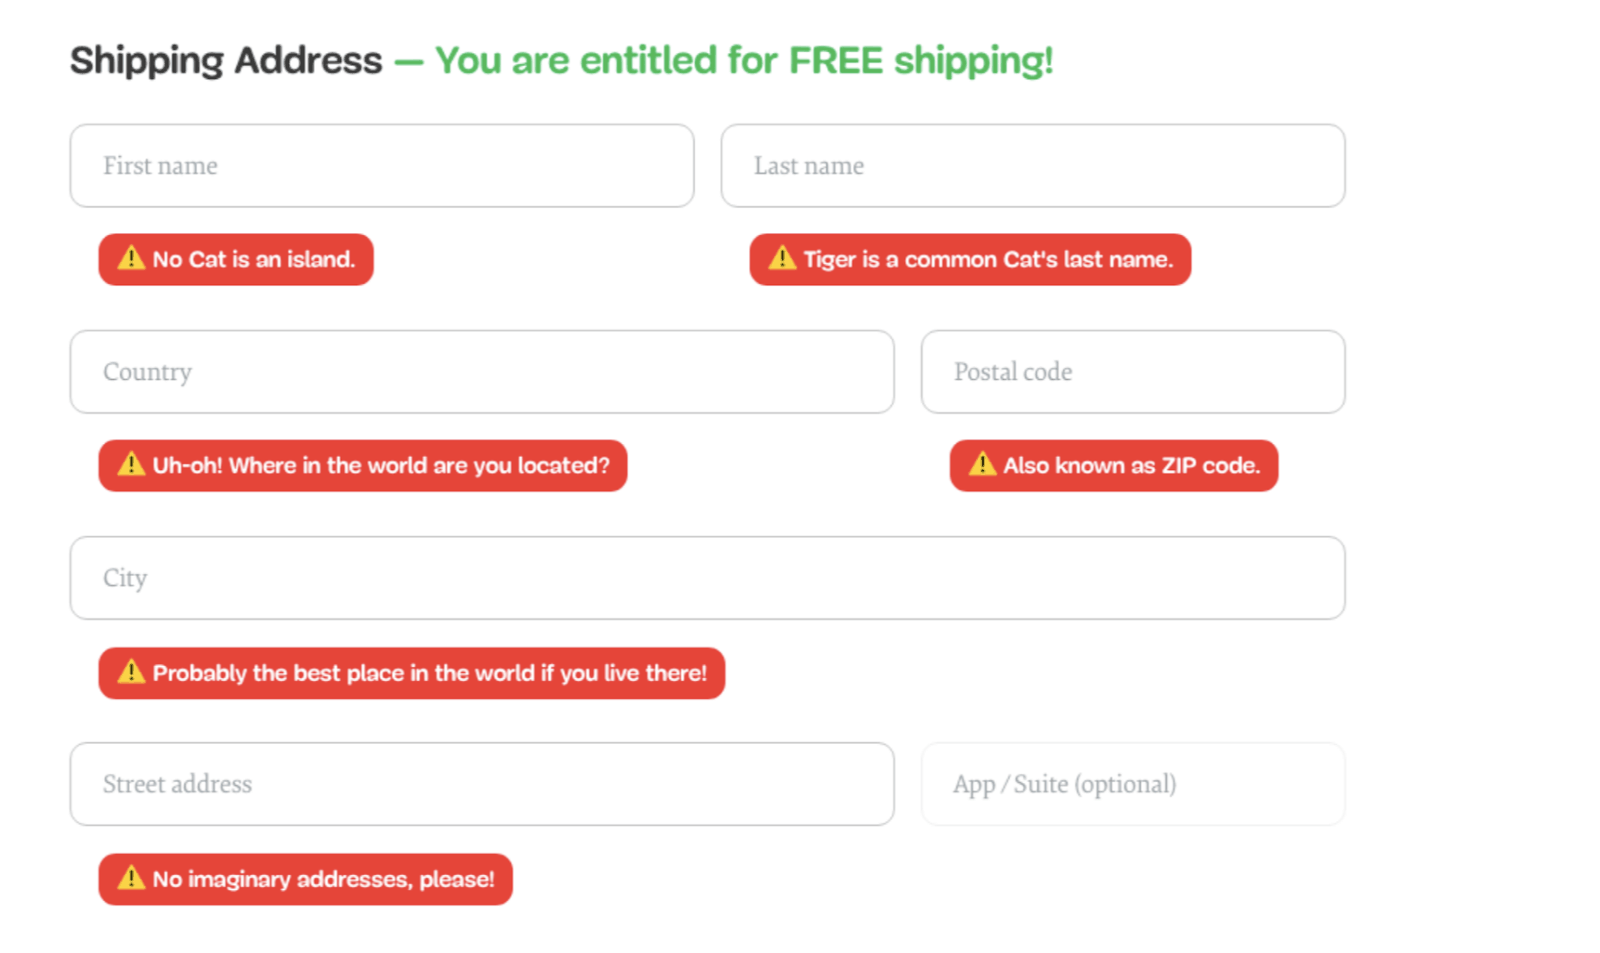Click the "Also known as ZIP code." error text
1600x953 pixels.
click(x=1131, y=466)
